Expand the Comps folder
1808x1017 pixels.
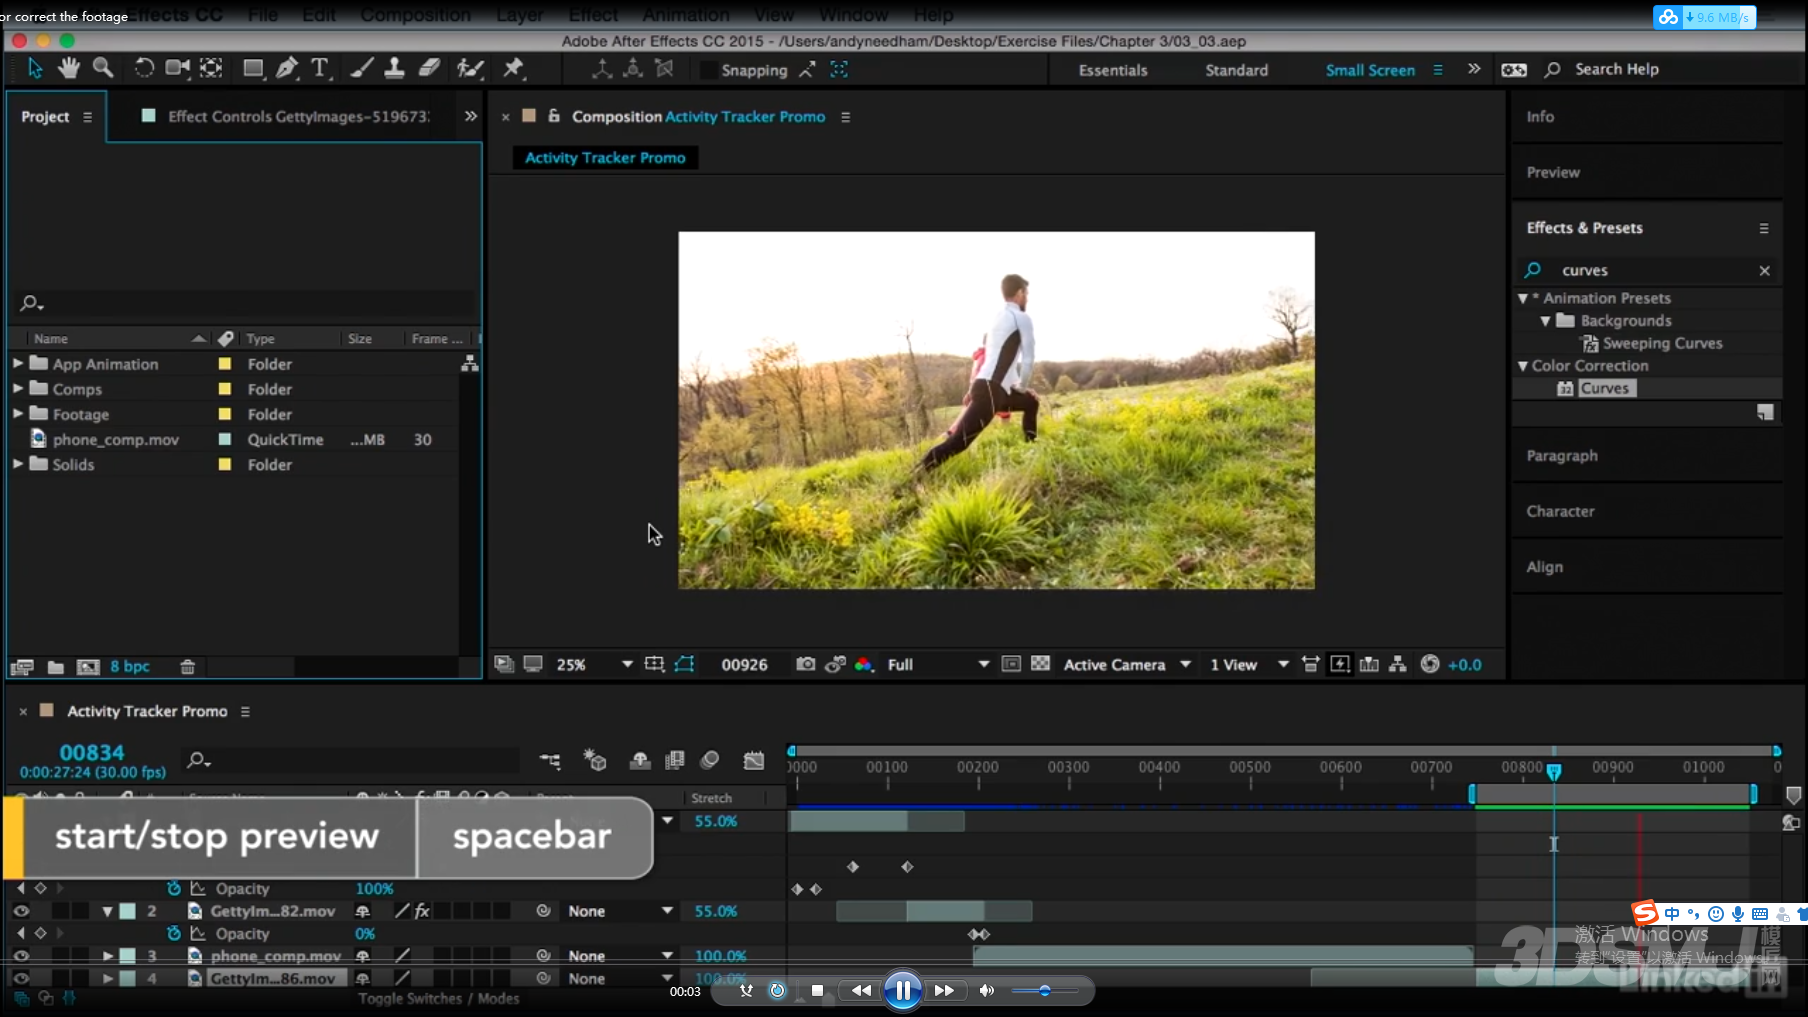point(18,388)
